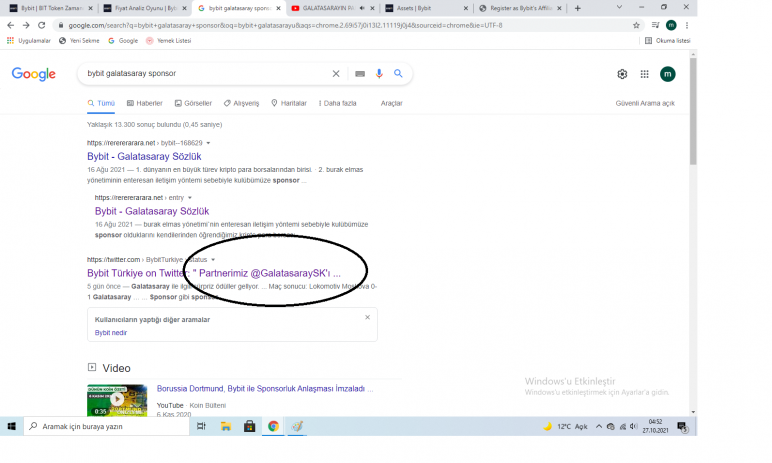Viewport: 772px width, 463px height.
Task: Switch to the Görseller tab
Action: coord(193,103)
